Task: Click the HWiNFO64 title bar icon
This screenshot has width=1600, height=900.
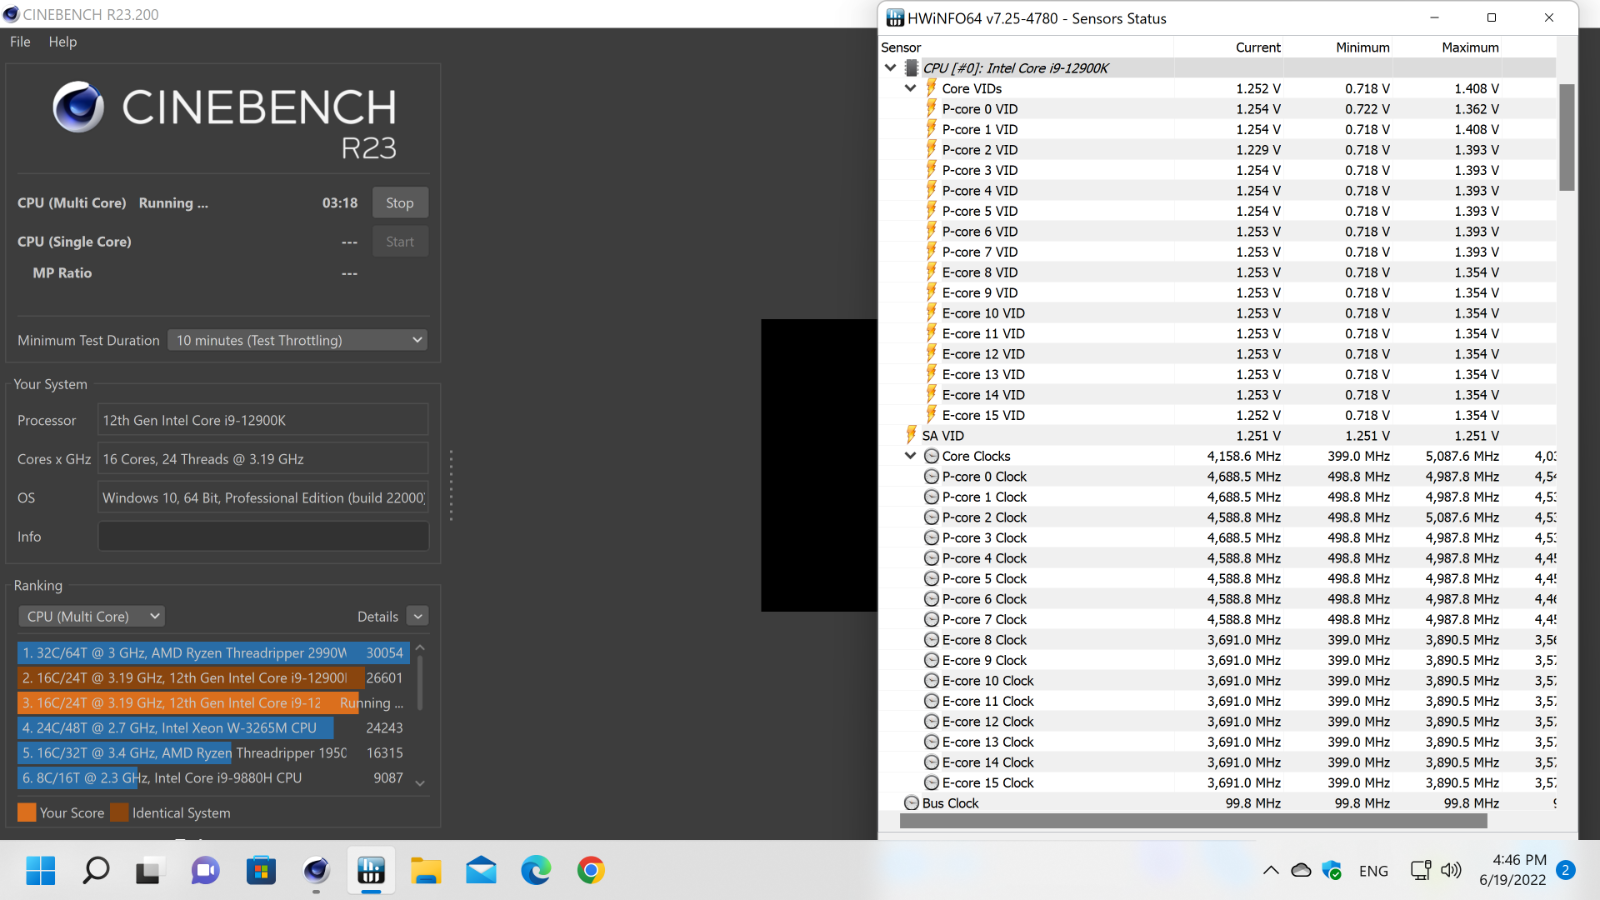Action: (x=895, y=18)
